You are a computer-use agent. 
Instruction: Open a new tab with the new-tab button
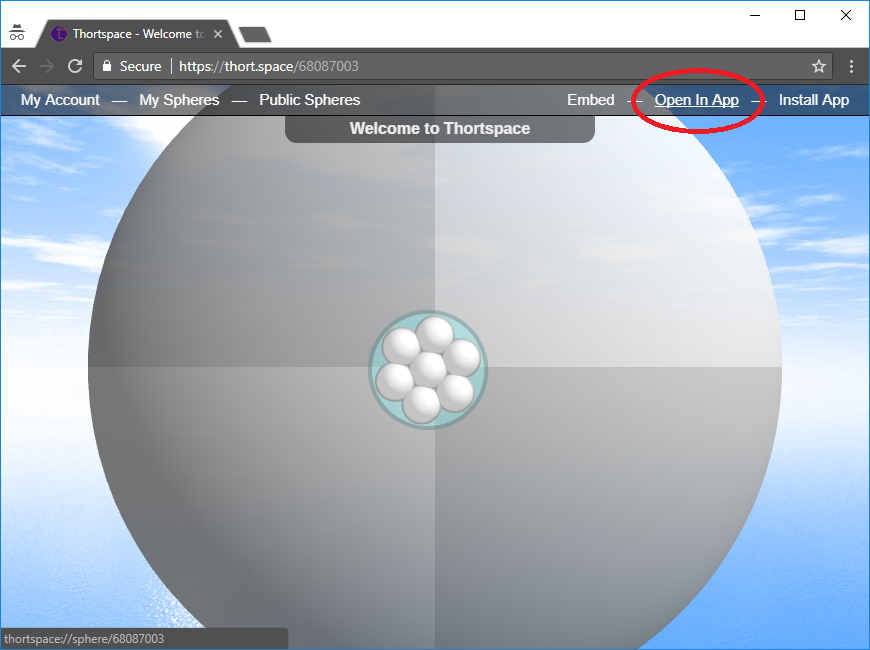pyautogui.click(x=255, y=34)
